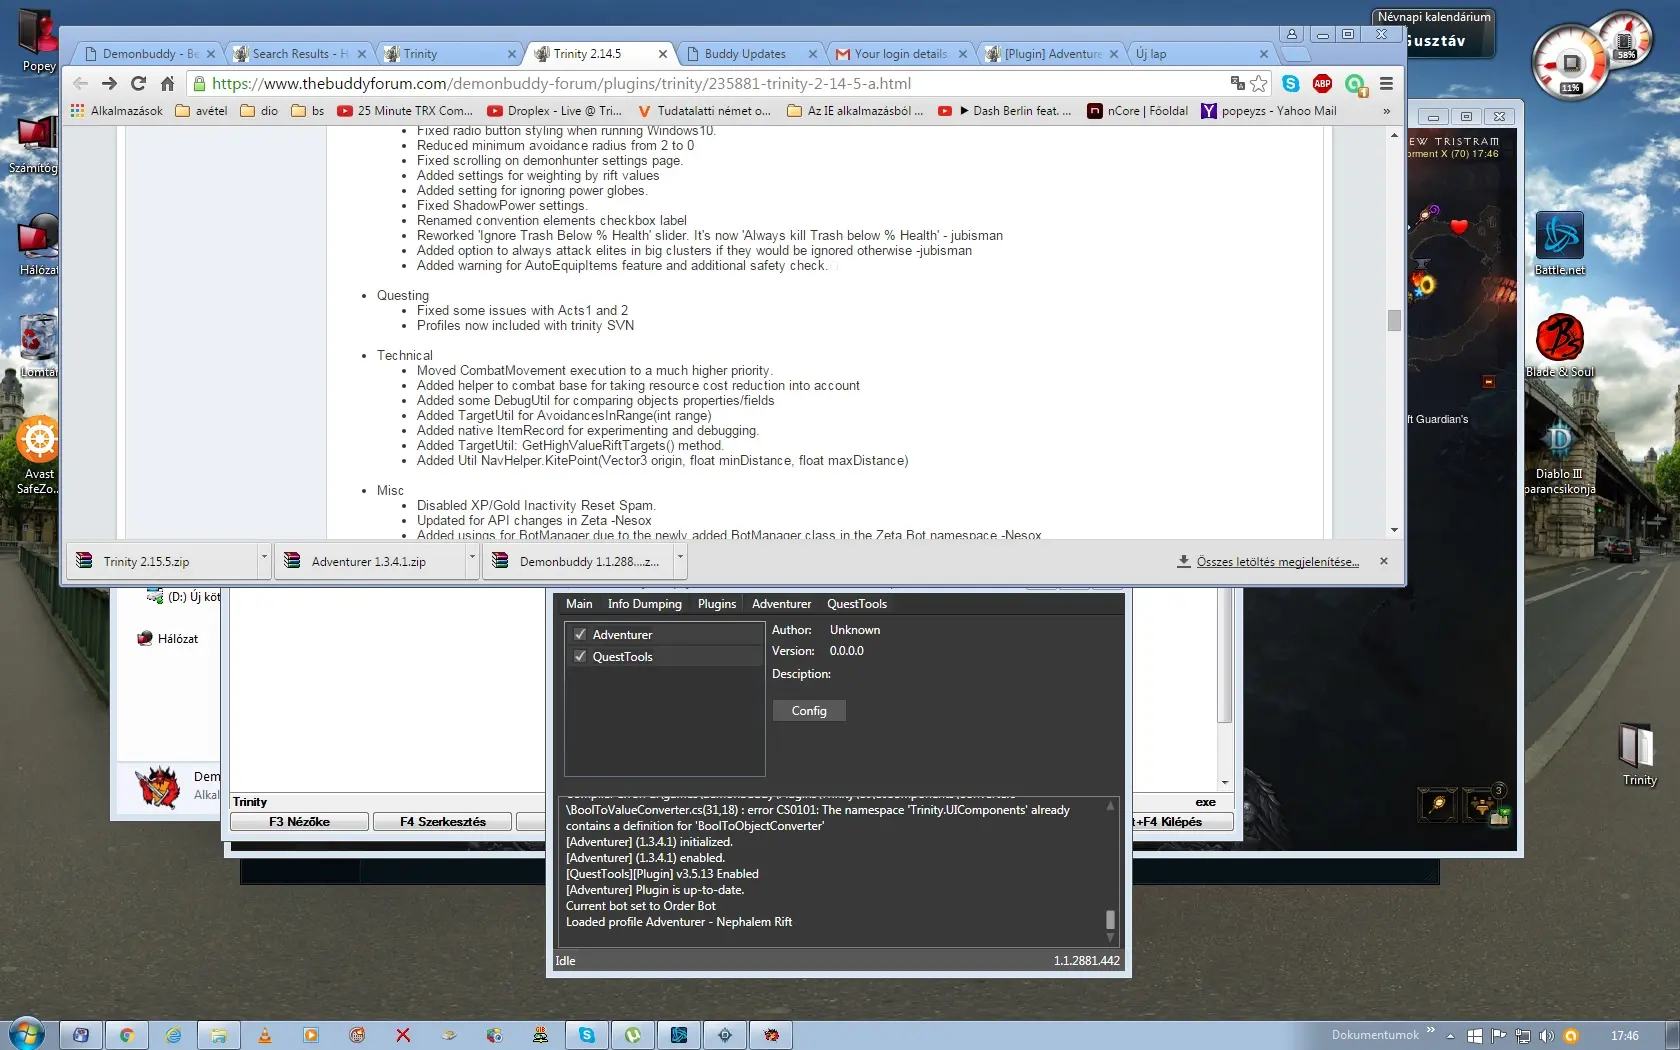Open the Diablo III desktop shortcut
The image size is (1680, 1050).
coord(1560,455)
